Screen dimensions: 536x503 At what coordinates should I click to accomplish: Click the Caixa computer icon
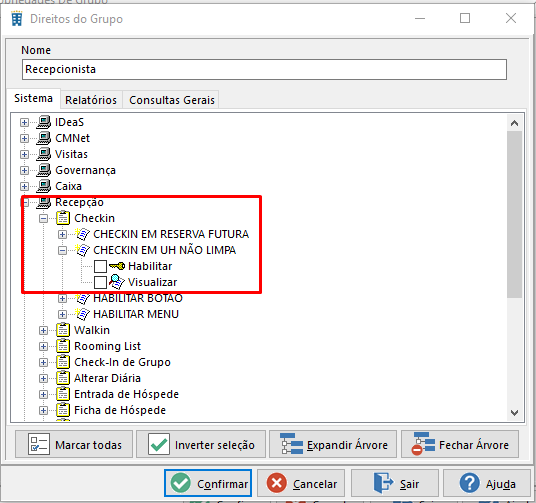click(x=44, y=186)
